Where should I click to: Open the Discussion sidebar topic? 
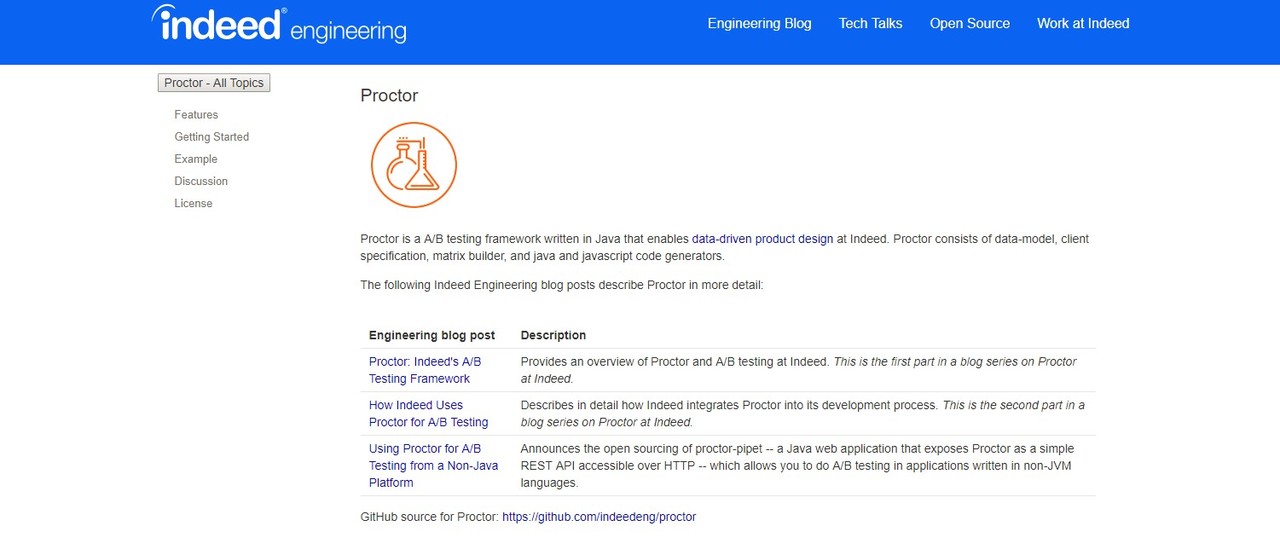(x=201, y=181)
